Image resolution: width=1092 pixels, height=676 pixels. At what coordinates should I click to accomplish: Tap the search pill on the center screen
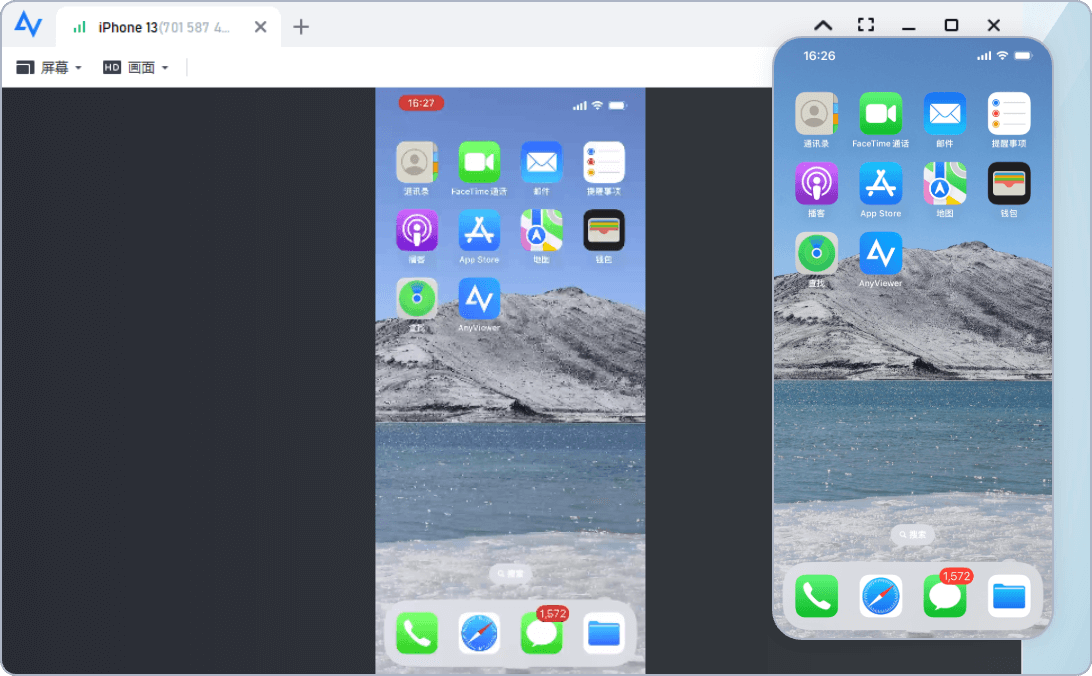[x=510, y=574]
